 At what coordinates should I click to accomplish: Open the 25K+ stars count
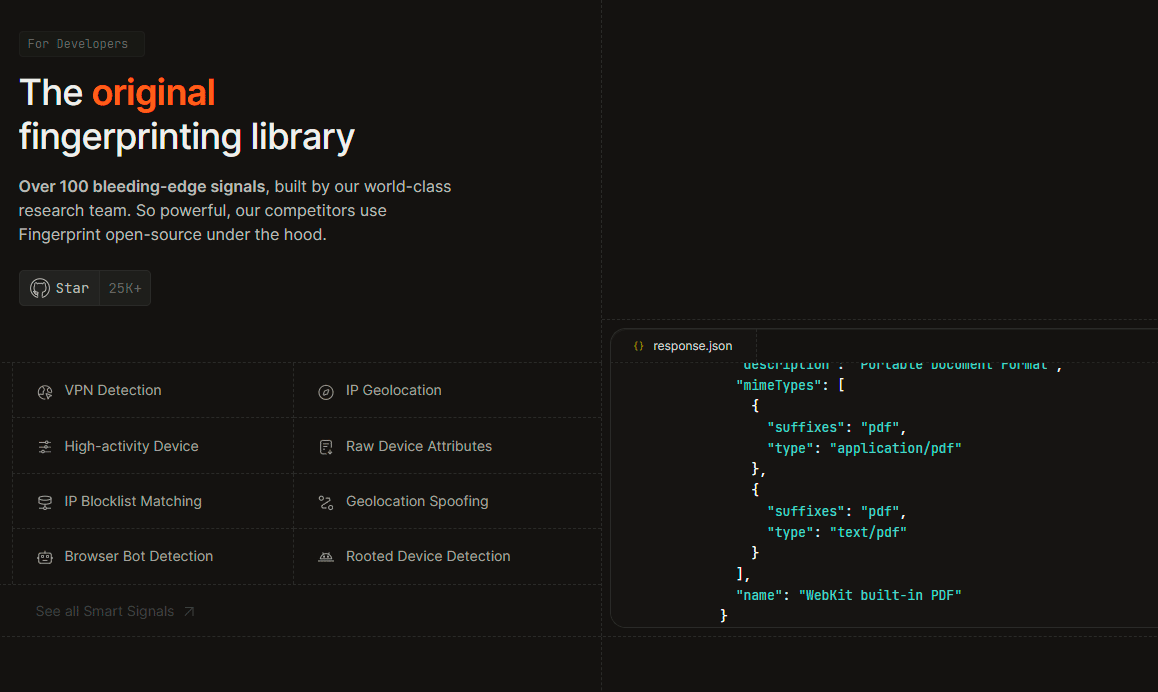pos(125,288)
